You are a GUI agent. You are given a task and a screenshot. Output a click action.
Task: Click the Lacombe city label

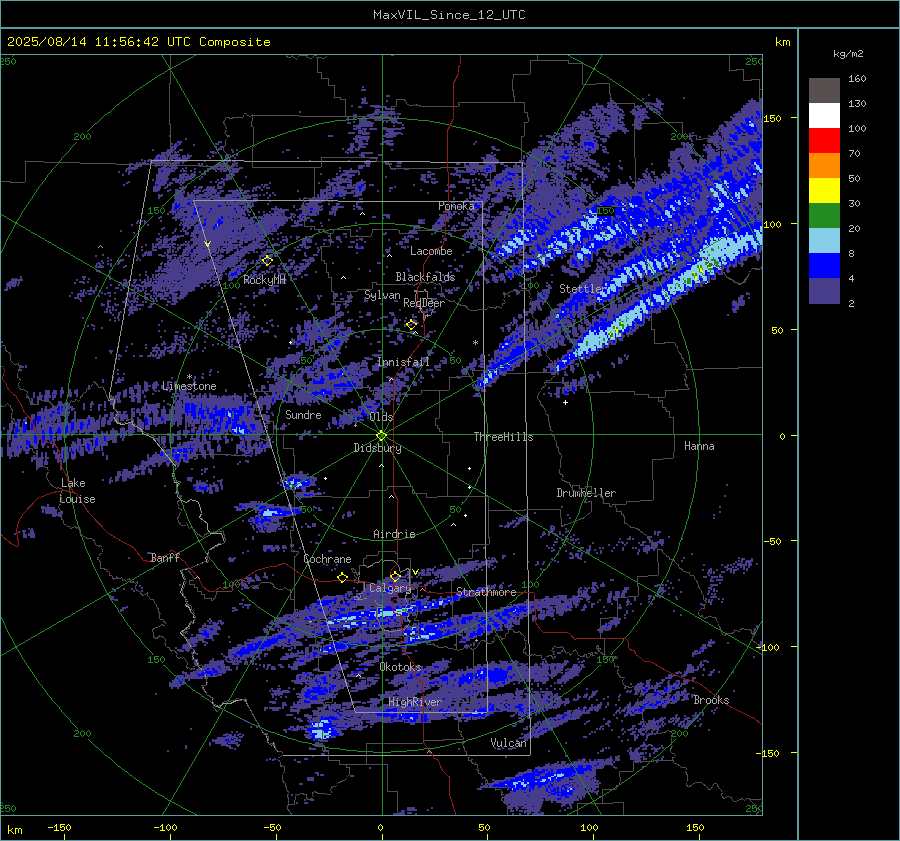coord(431,251)
